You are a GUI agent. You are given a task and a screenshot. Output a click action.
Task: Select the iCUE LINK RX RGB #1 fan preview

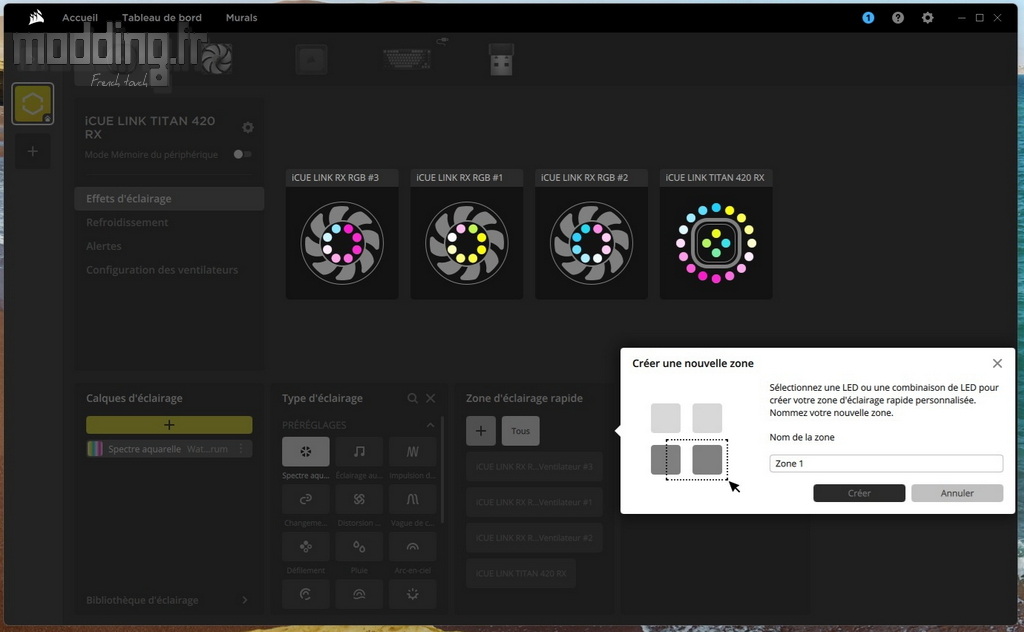tap(467, 243)
